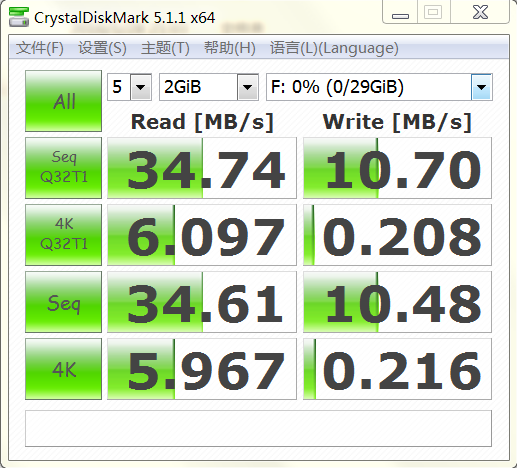Expand the test size dropdown showing 2GiB

[247, 87]
